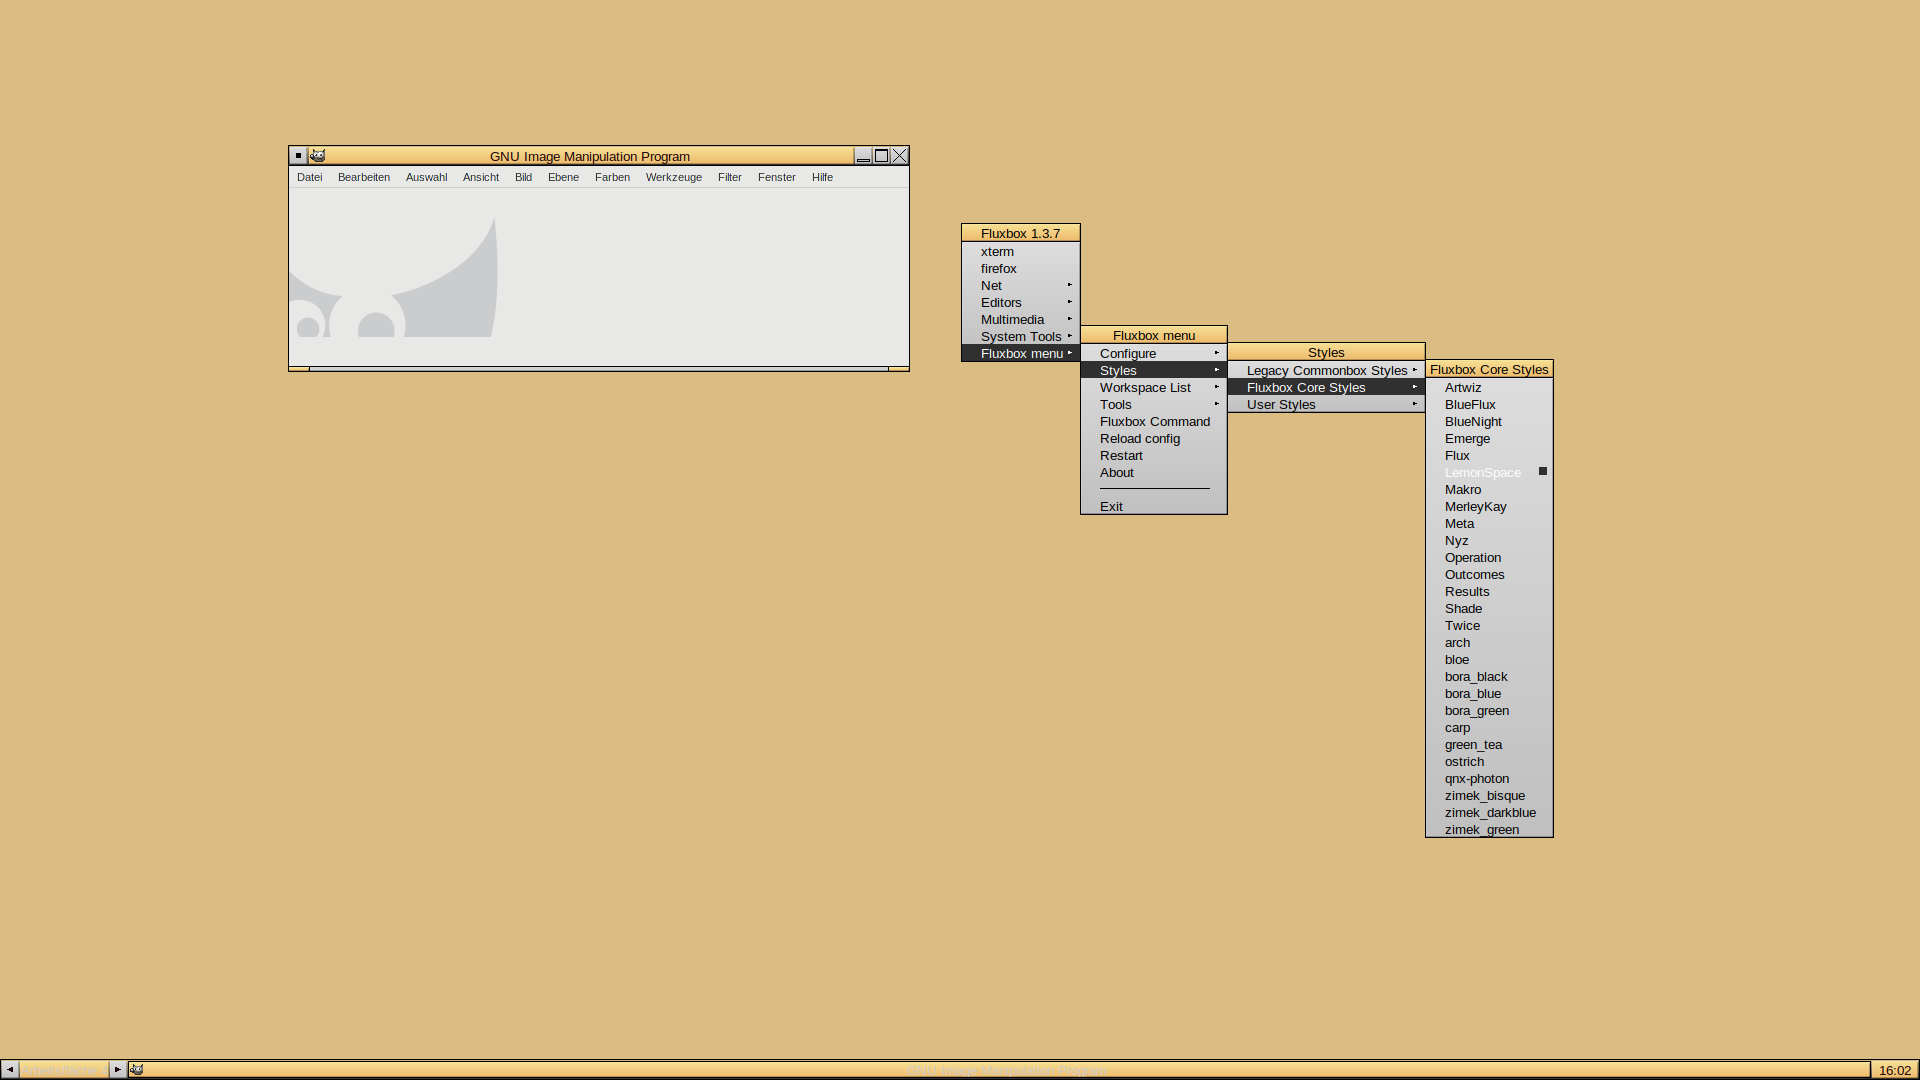Open the Filter menu in GIMP

[x=730, y=177]
